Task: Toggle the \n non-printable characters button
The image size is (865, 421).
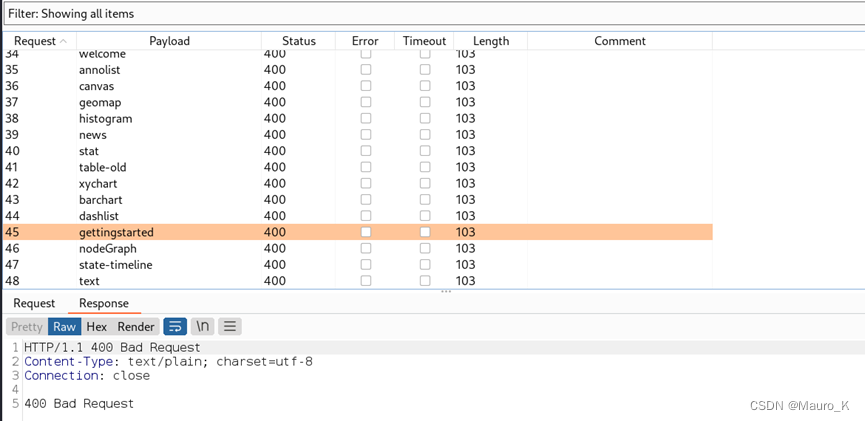Action: pos(202,327)
